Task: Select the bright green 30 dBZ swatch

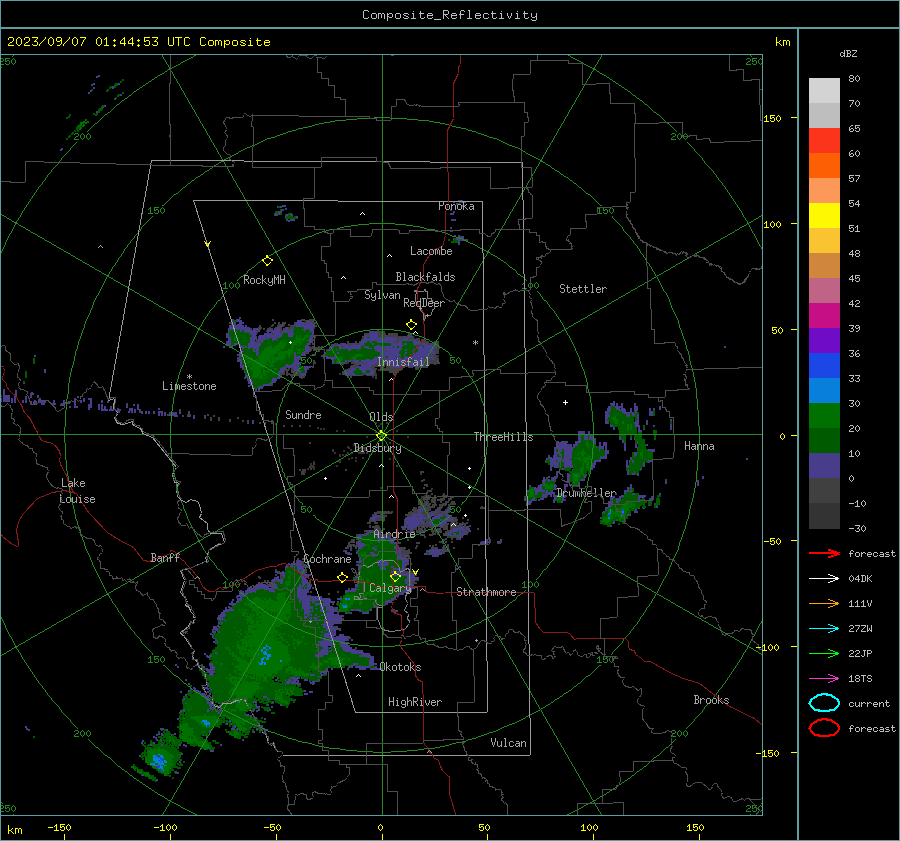Action: tap(824, 415)
